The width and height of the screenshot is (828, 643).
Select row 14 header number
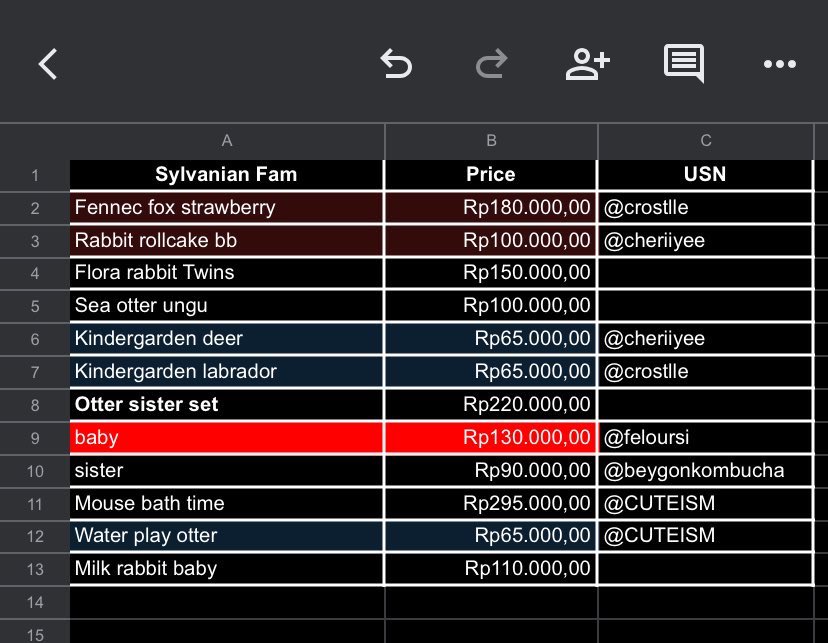pos(35,602)
